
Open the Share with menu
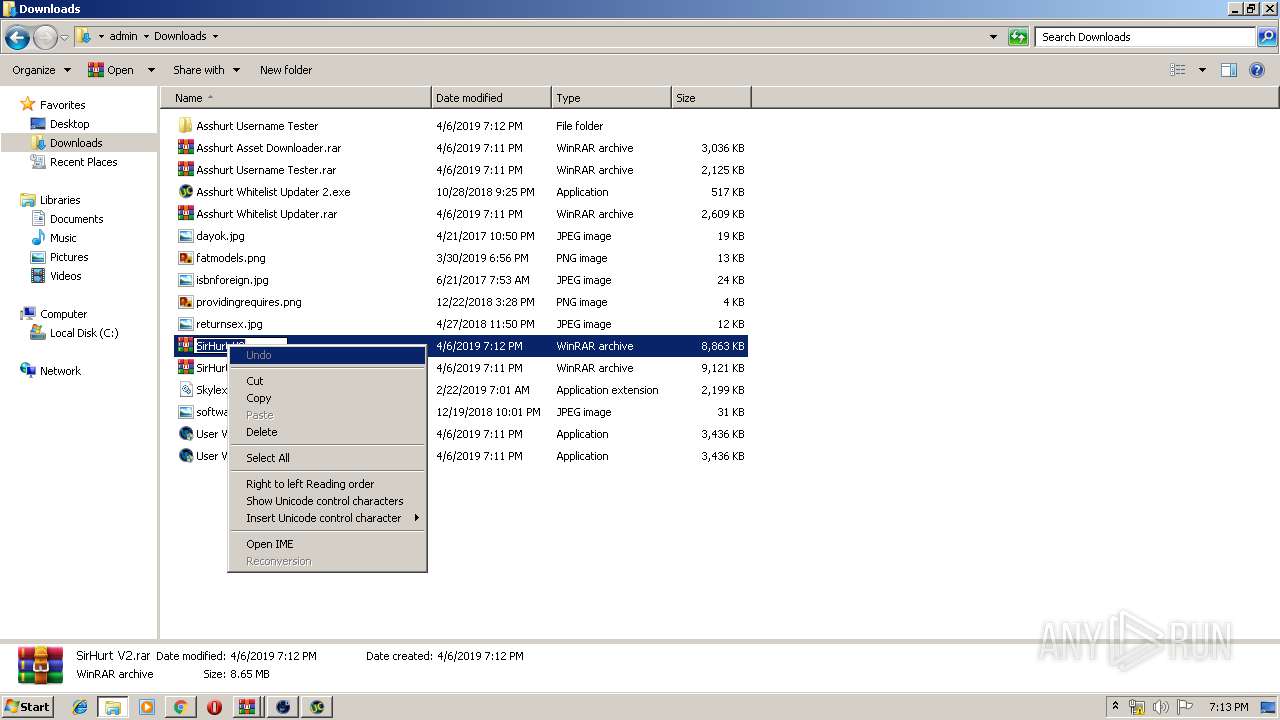206,70
